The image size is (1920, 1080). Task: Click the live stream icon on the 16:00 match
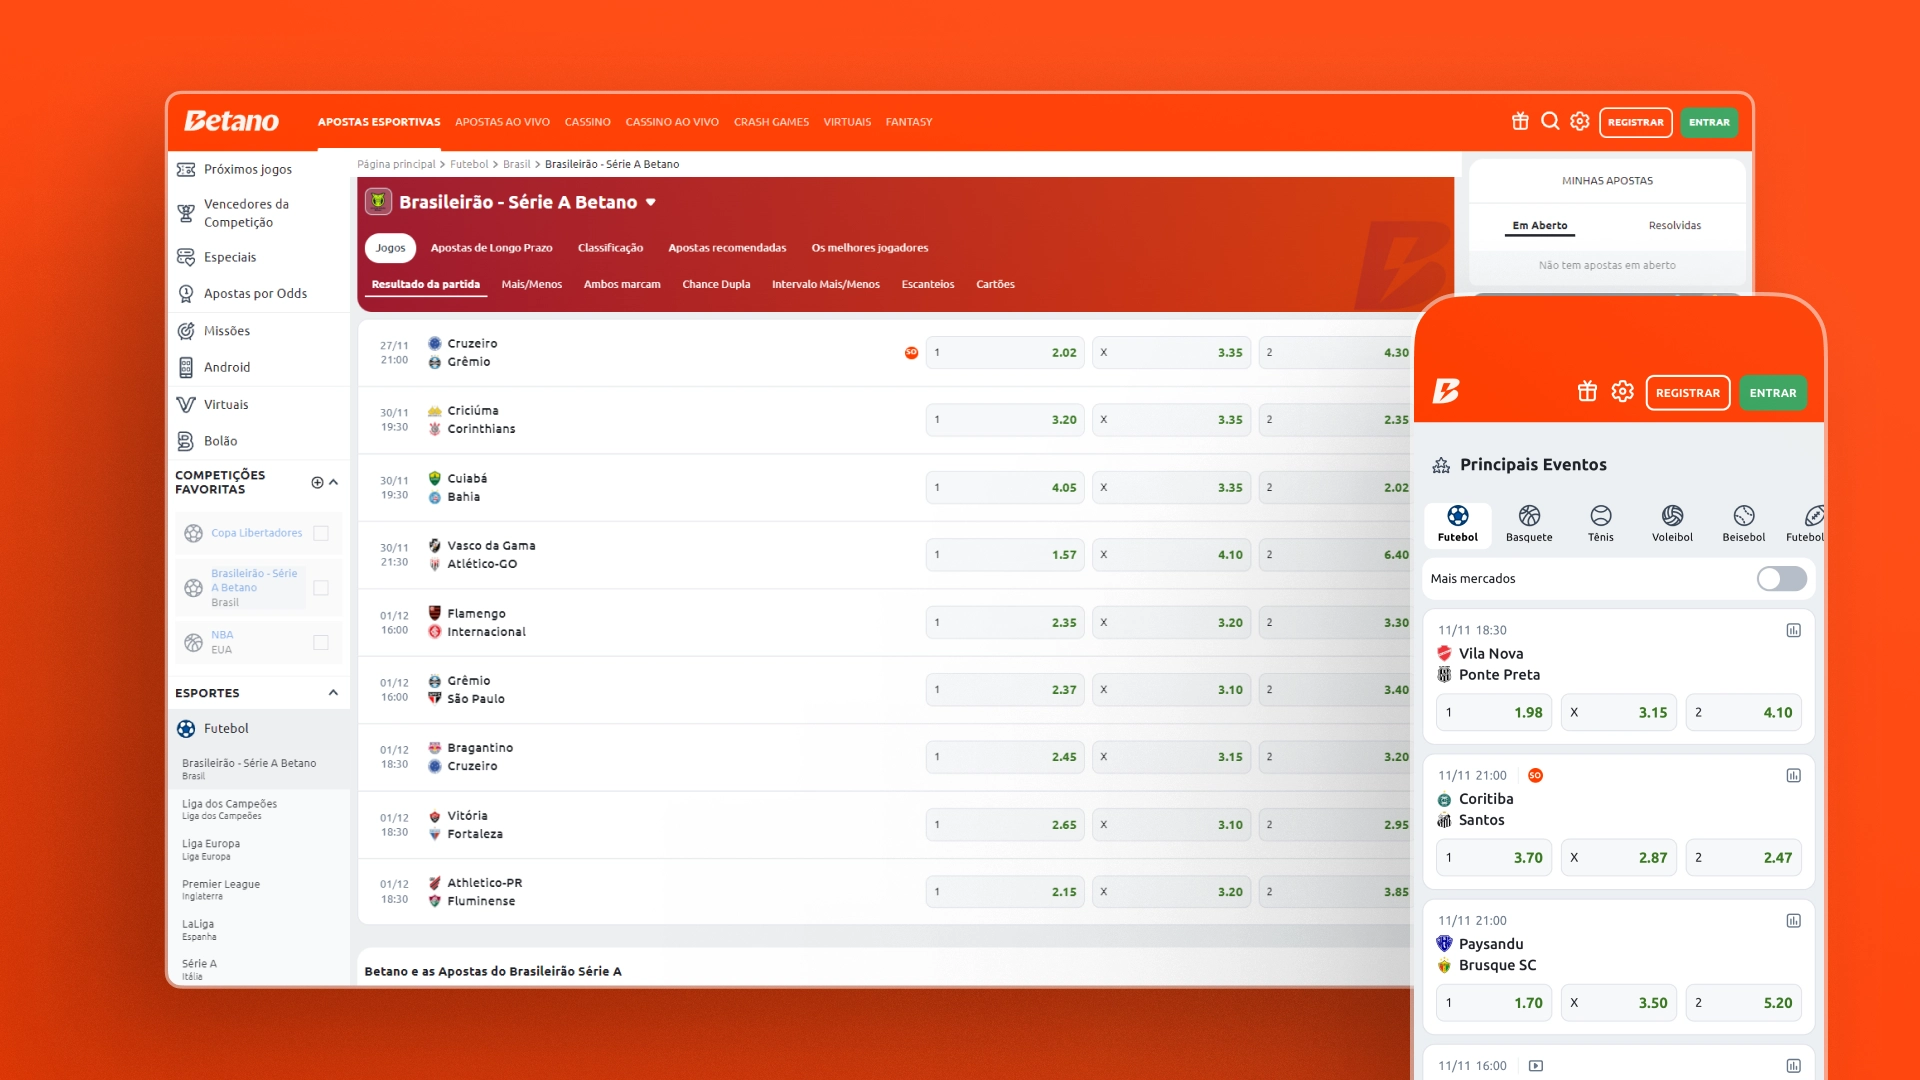tap(1536, 1066)
